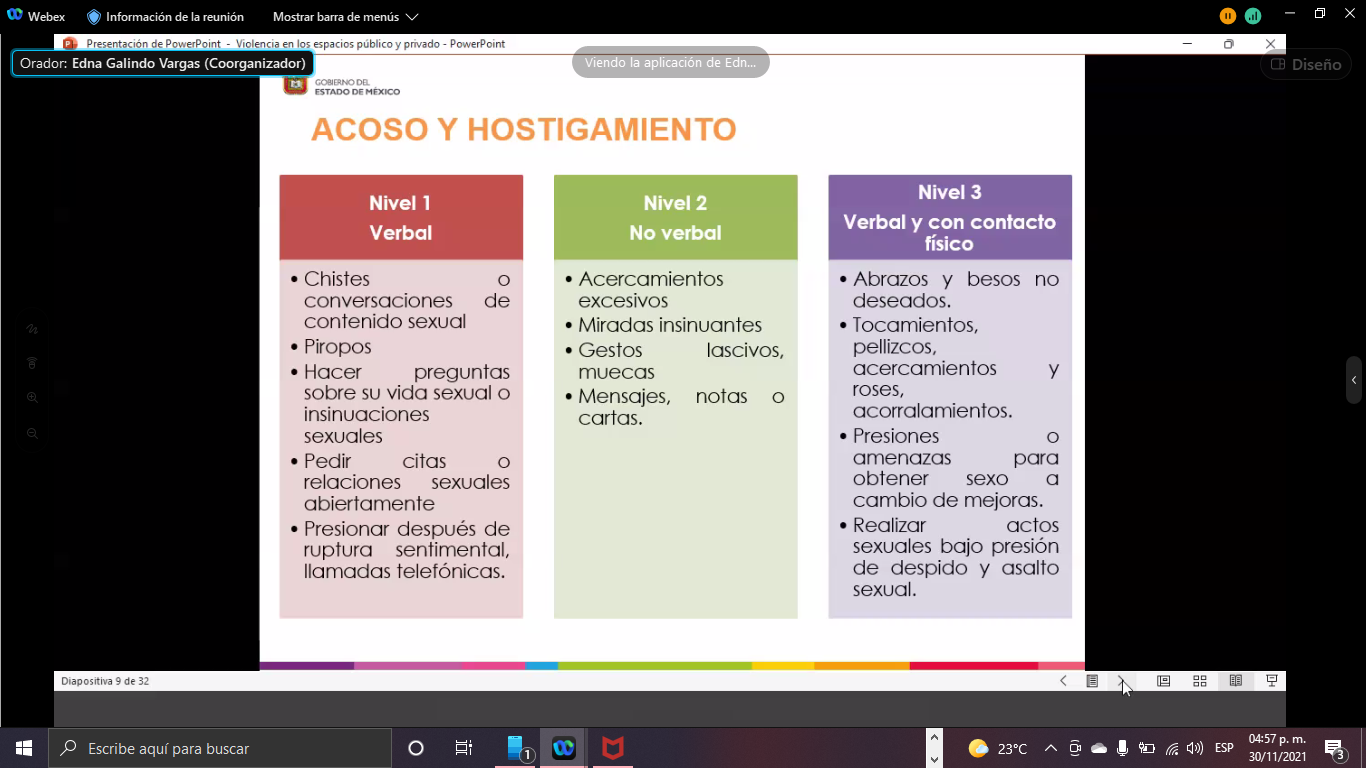This screenshot has width=1366, height=768.
Task: Switch to Slide Sorter grid view
Action: coord(1200,681)
